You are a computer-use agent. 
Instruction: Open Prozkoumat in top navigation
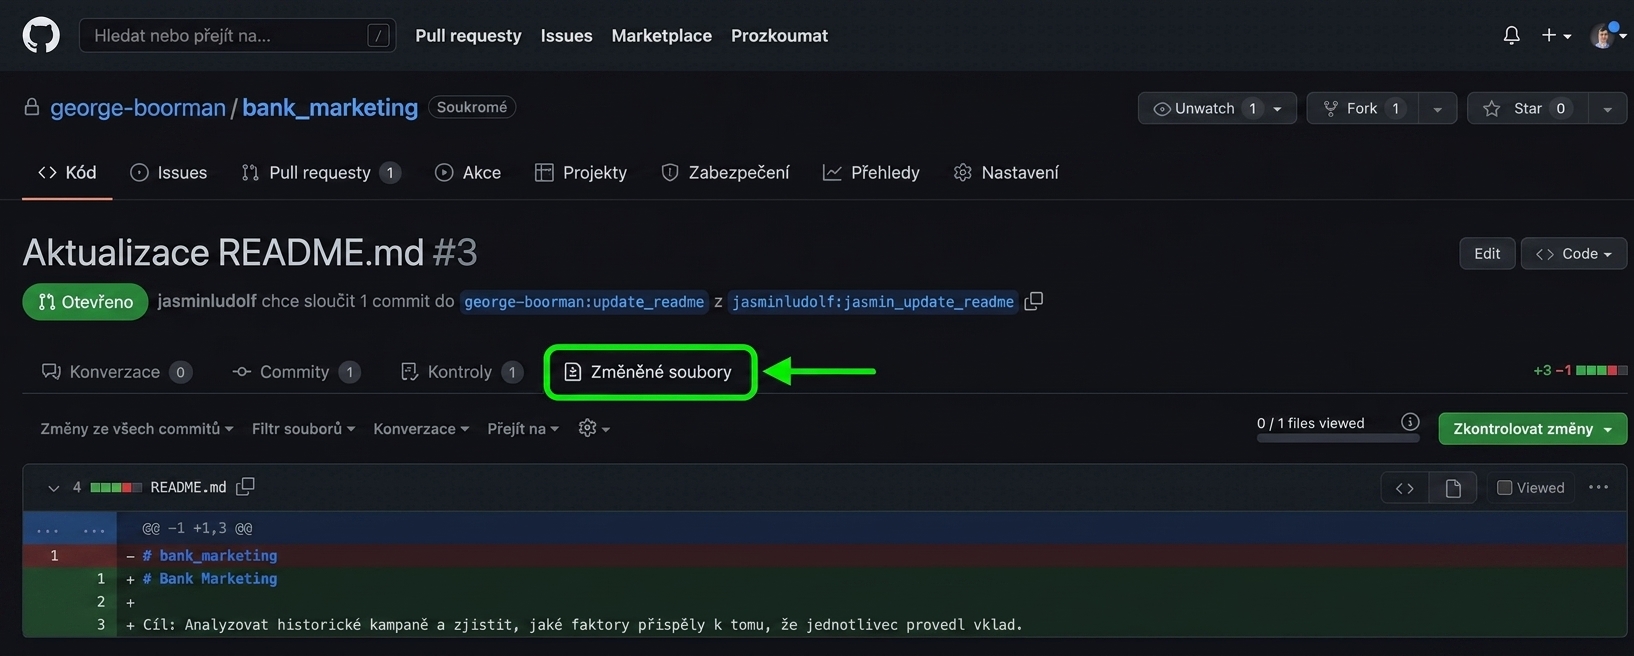[x=779, y=35]
